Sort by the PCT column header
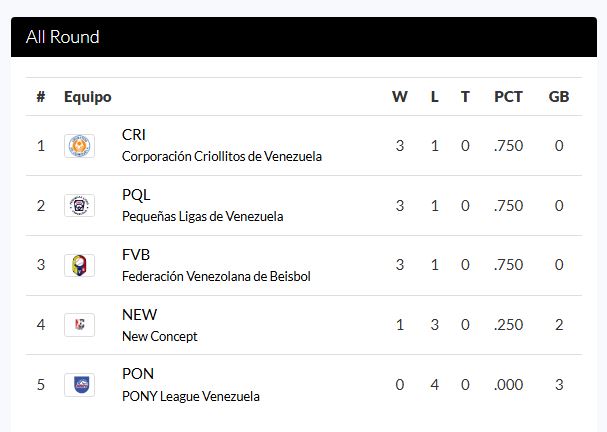This screenshot has width=607, height=432. click(508, 97)
